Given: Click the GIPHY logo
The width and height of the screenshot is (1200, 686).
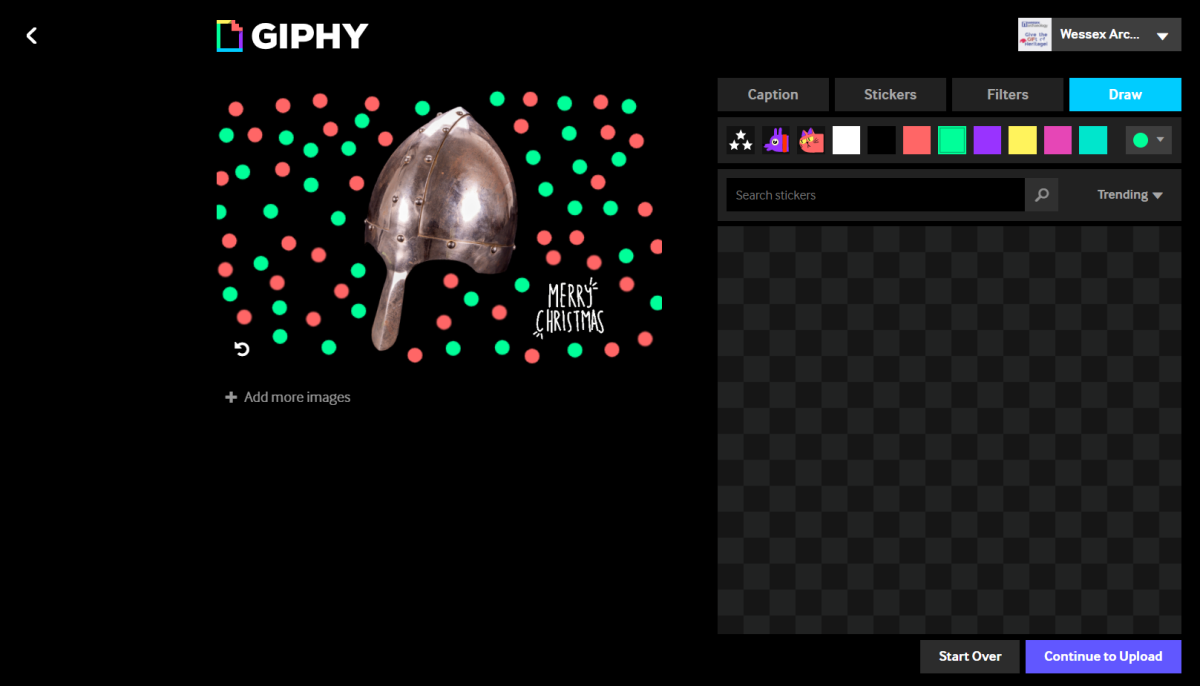Looking at the screenshot, I should (x=292, y=36).
